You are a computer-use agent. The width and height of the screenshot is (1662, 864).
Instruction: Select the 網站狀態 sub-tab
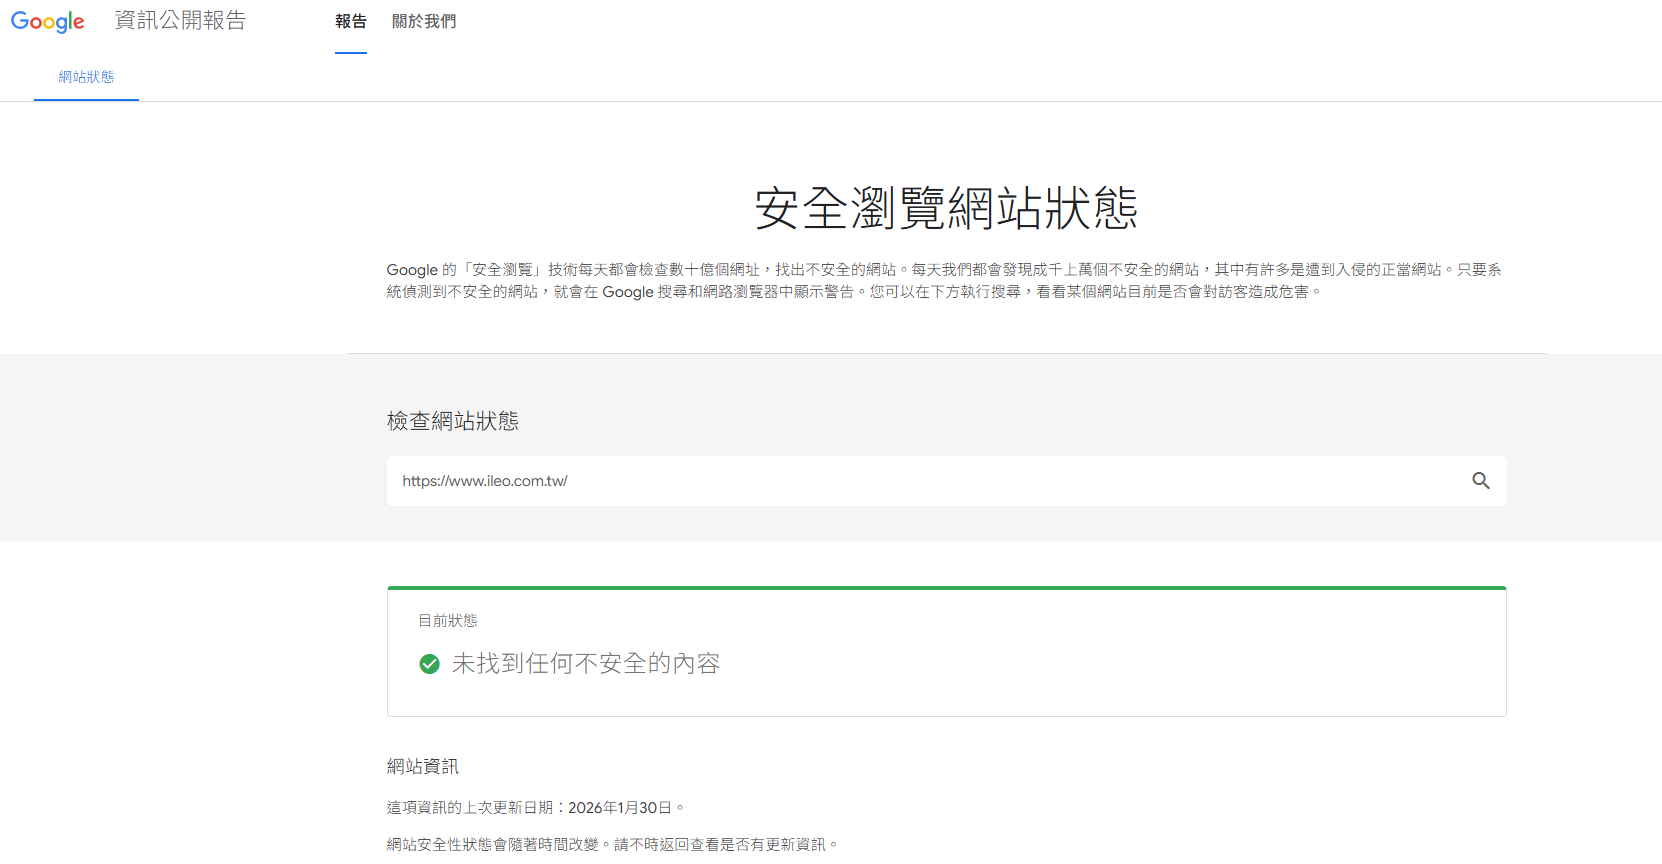[x=86, y=77]
